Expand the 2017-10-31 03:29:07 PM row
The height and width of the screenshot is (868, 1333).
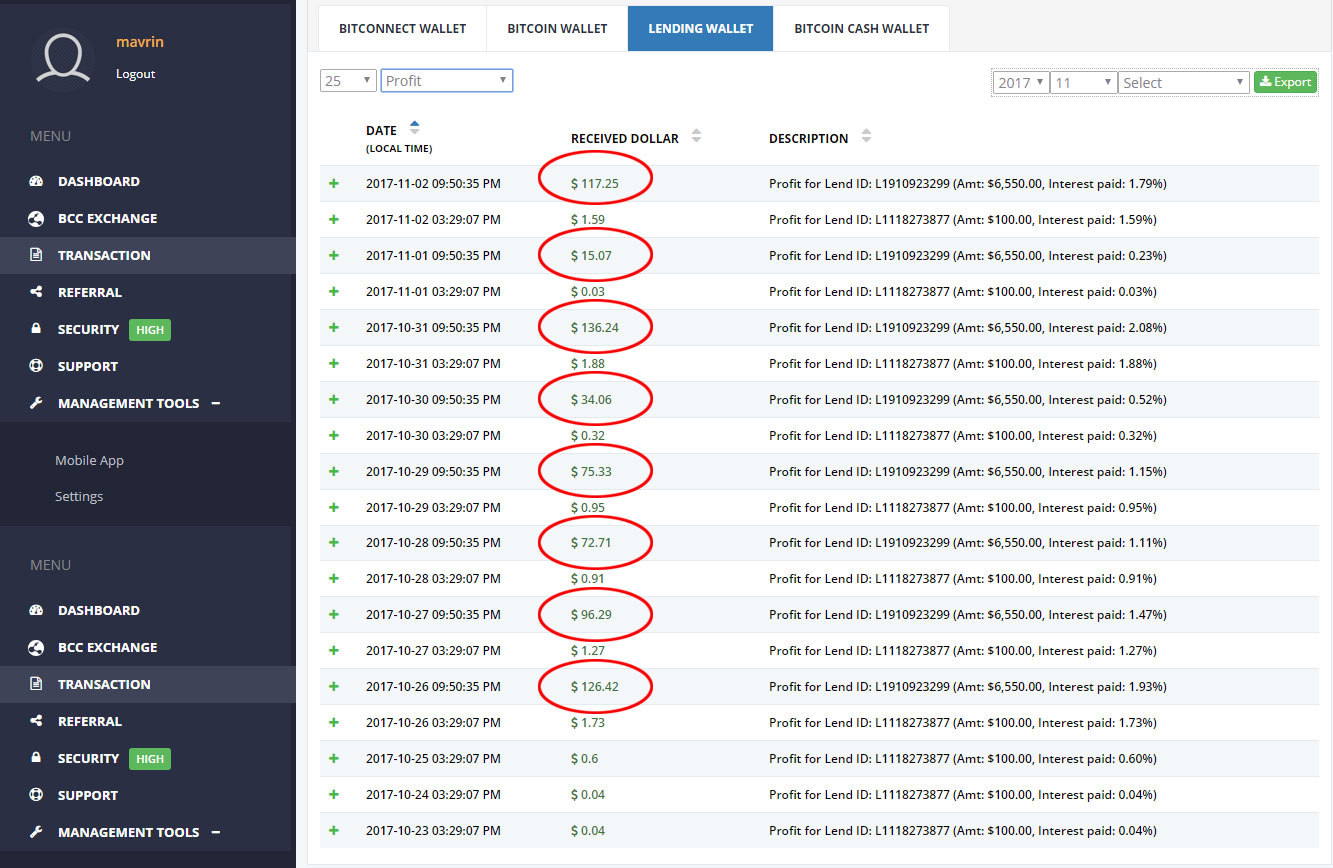[x=334, y=364]
